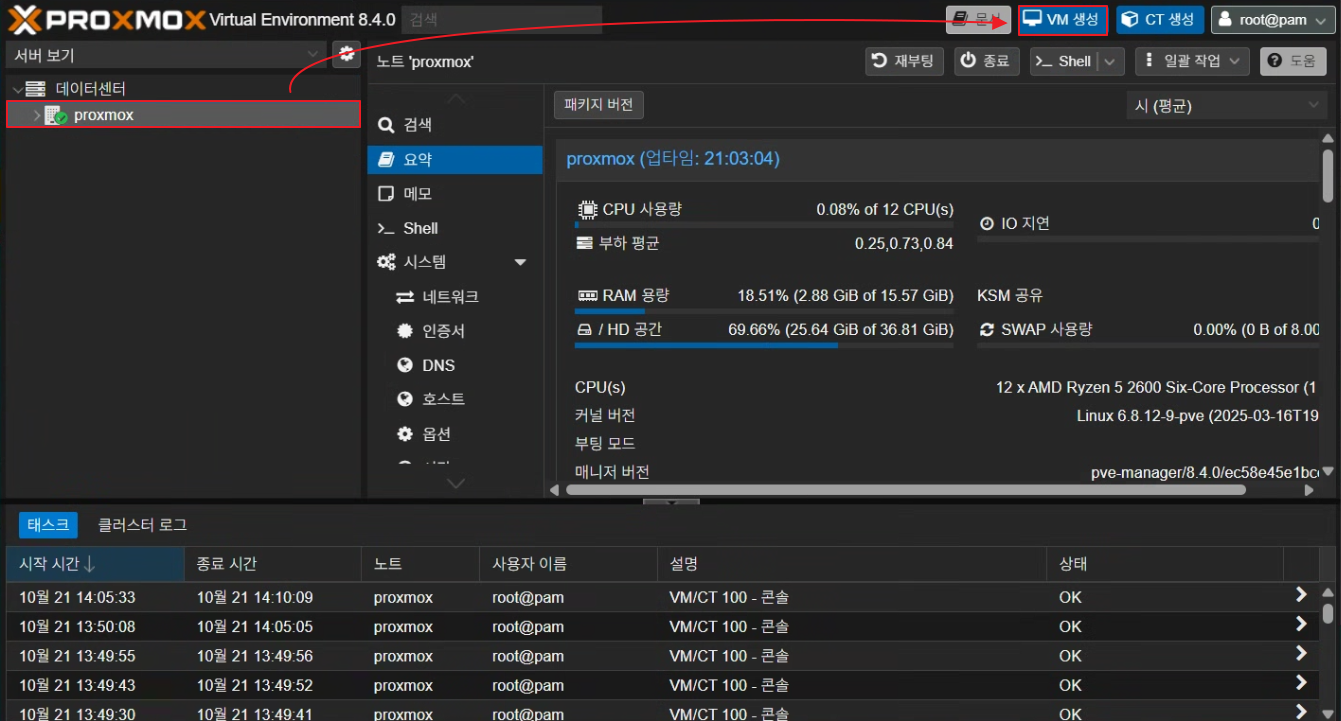Open the 문서 documentation button
1341x721 pixels.
pos(978,20)
